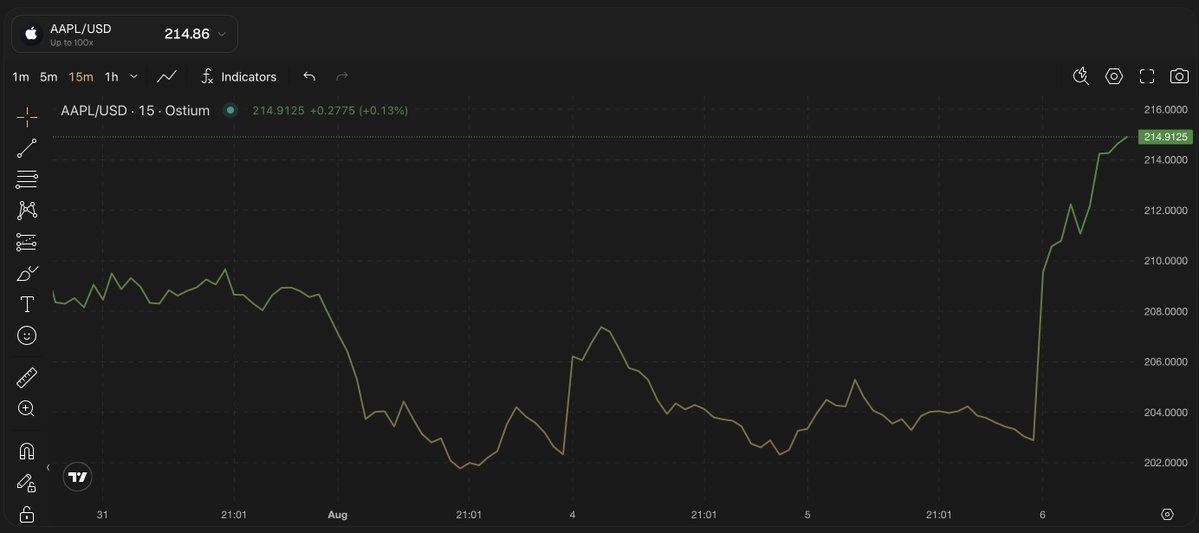Open the Indicators dialog
This screenshot has width=1199, height=533.
(x=239, y=76)
